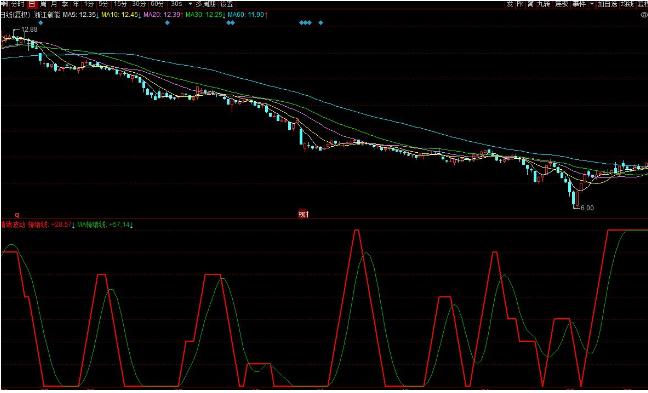Click the 加自选 add-to-watchlist button
The height and width of the screenshot is (393, 648).
(607, 4)
